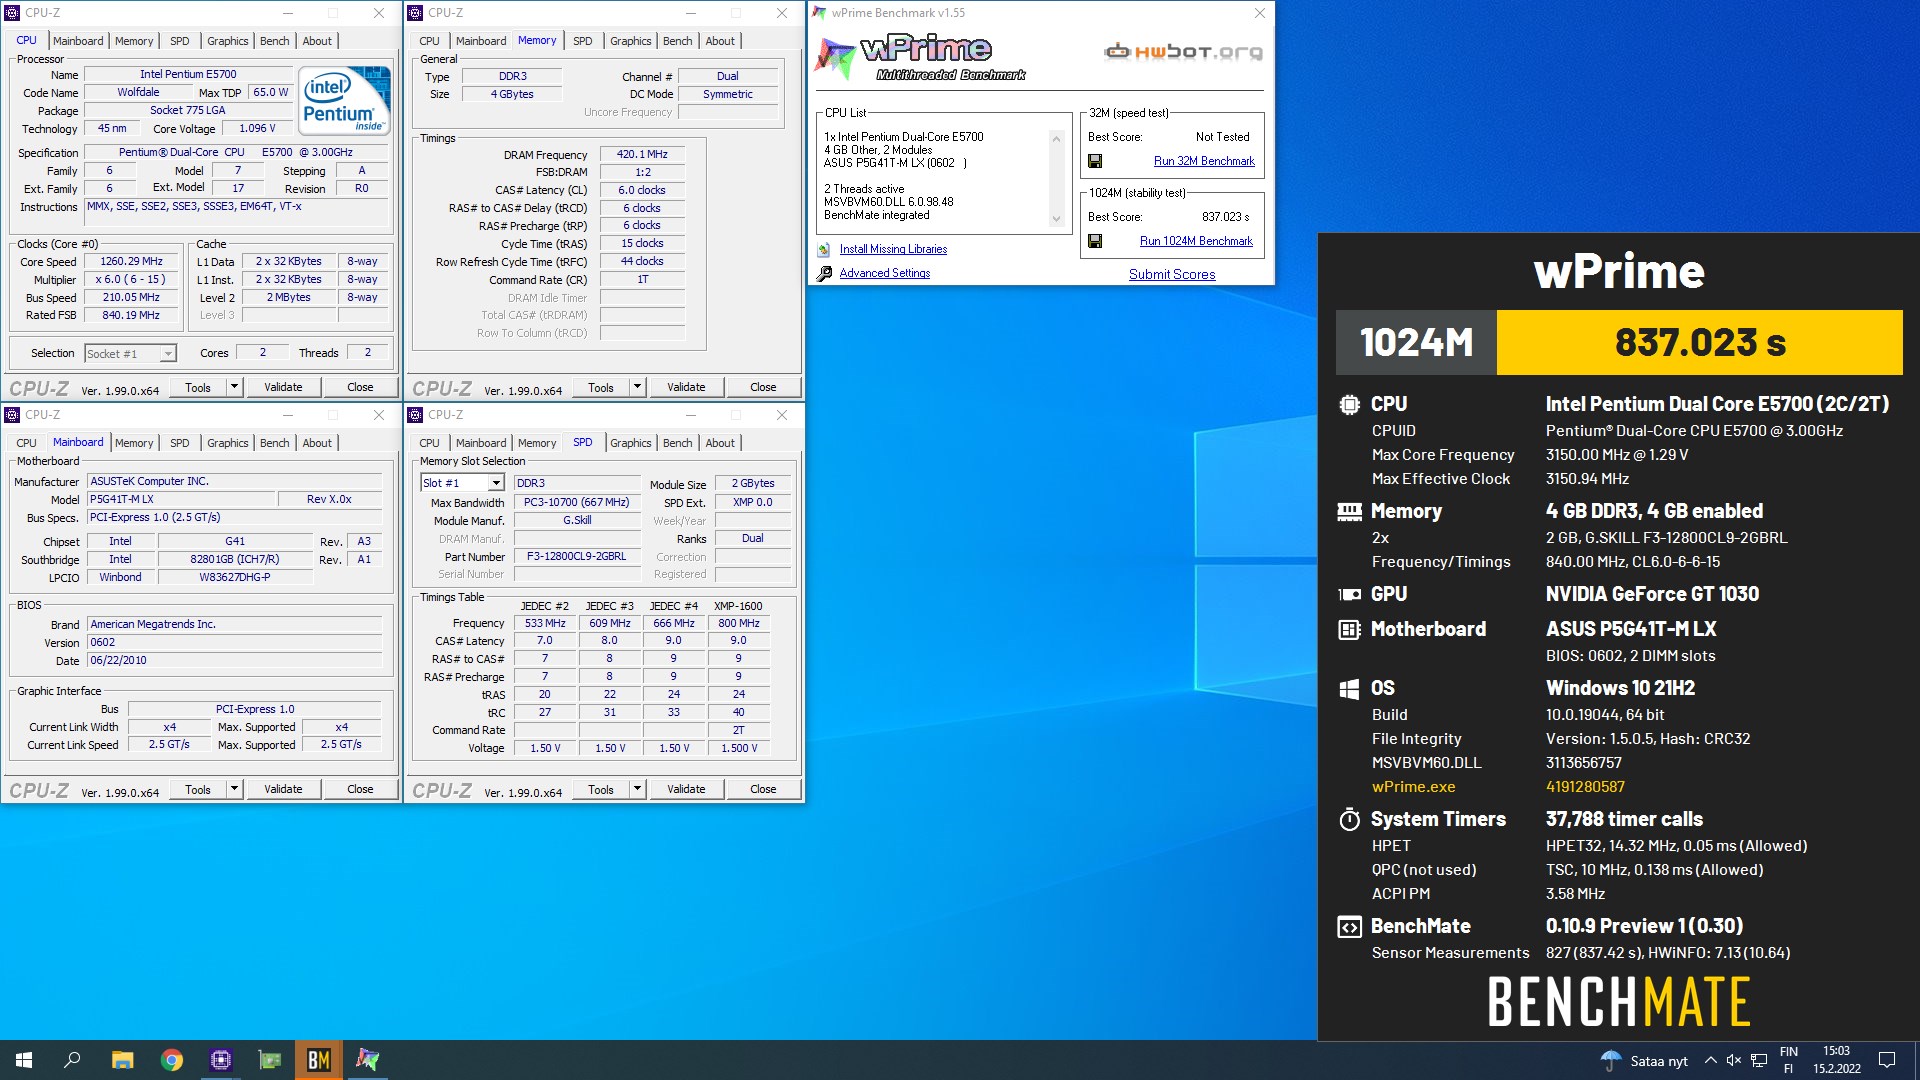Click the Core Speed value field
Viewport: 1920px width, 1080px height.
pos(131,261)
